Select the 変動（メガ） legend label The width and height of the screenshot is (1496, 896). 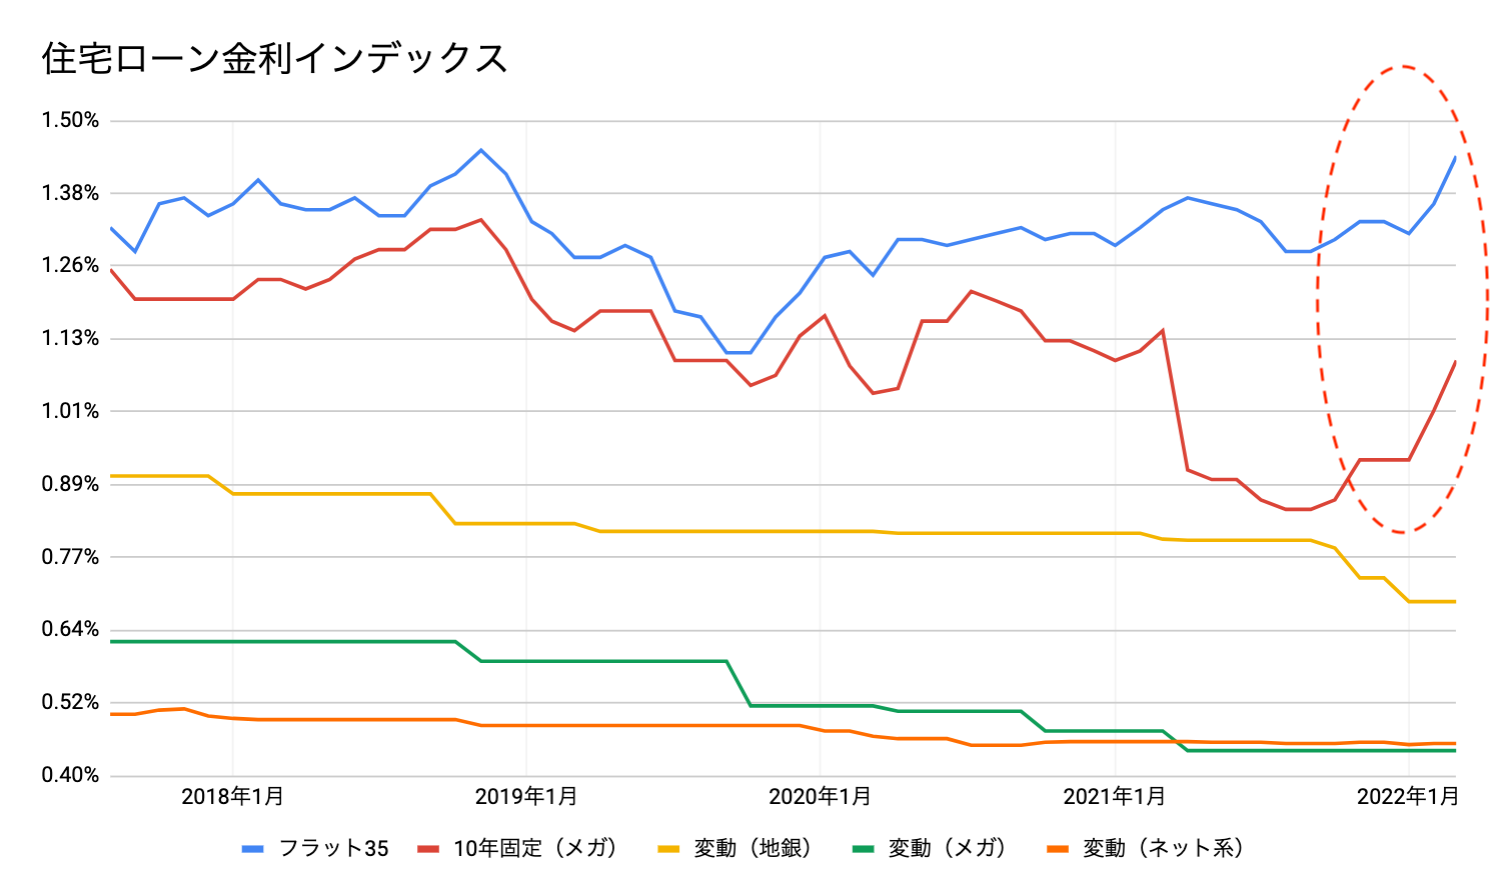947,849
